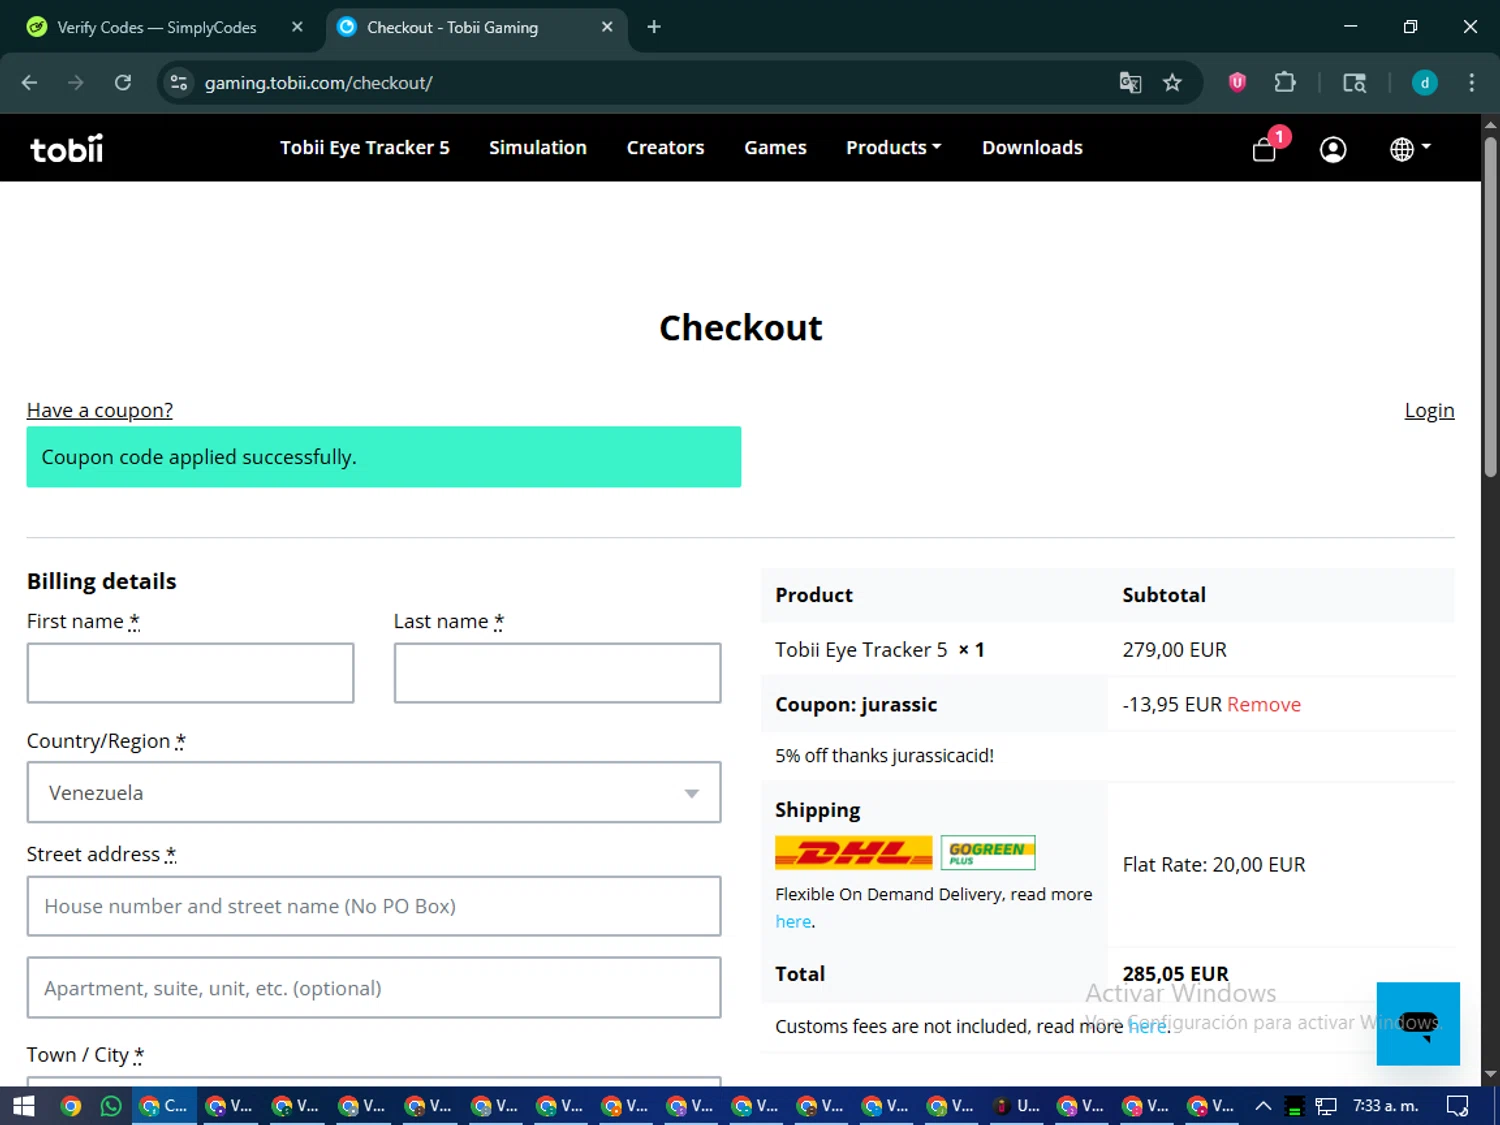Open the notification center icon
Image resolution: width=1500 pixels, height=1125 pixels.
tap(1457, 1106)
